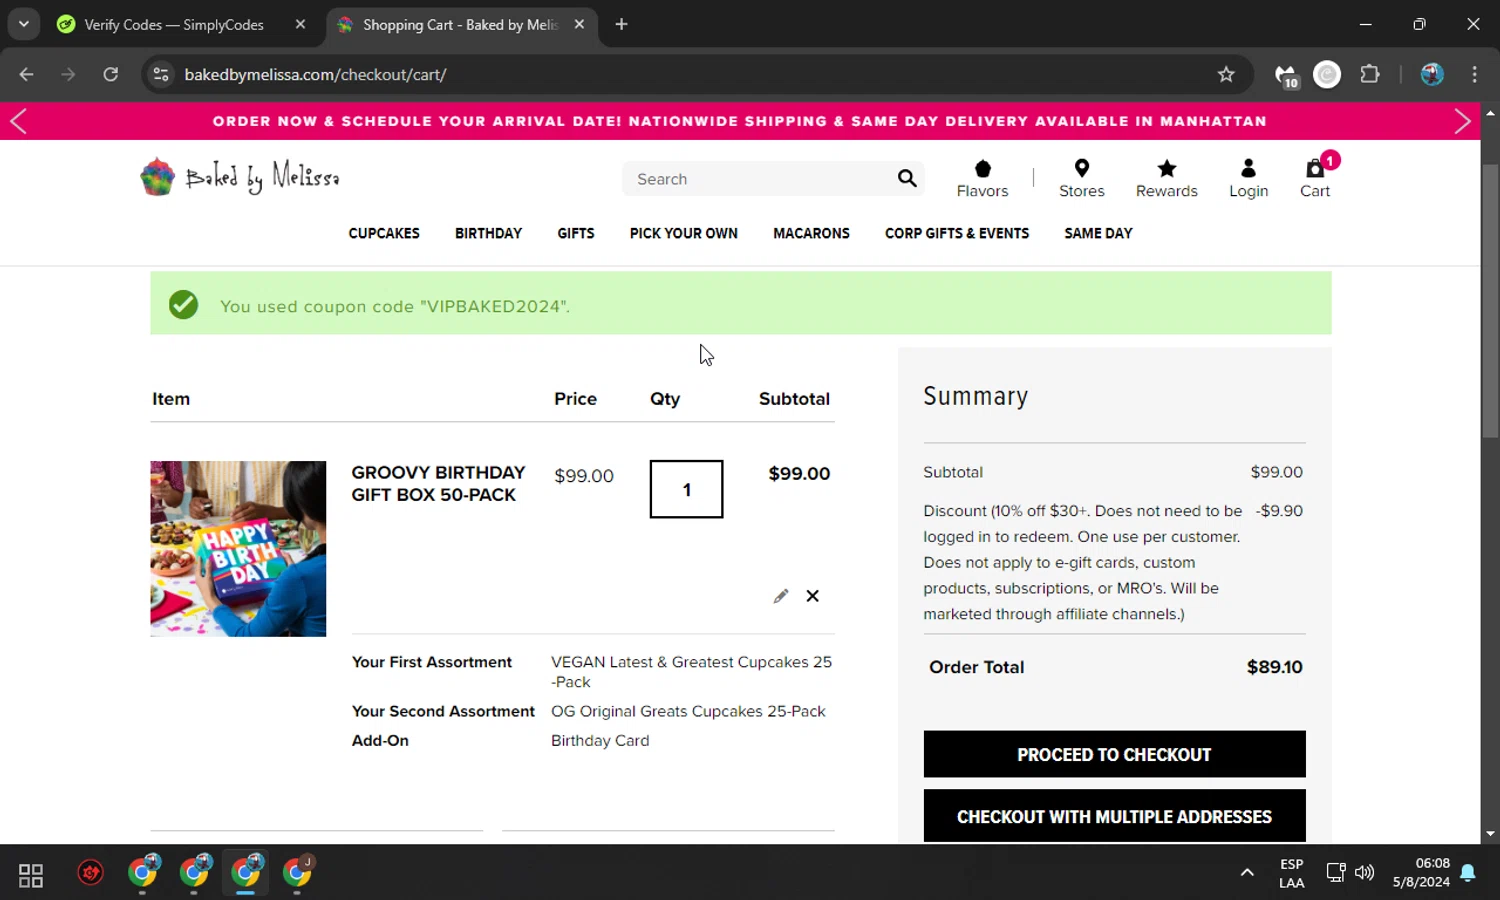Open the PICK YOUR OWN menu
This screenshot has width=1500, height=900.
(x=684, y=233)
